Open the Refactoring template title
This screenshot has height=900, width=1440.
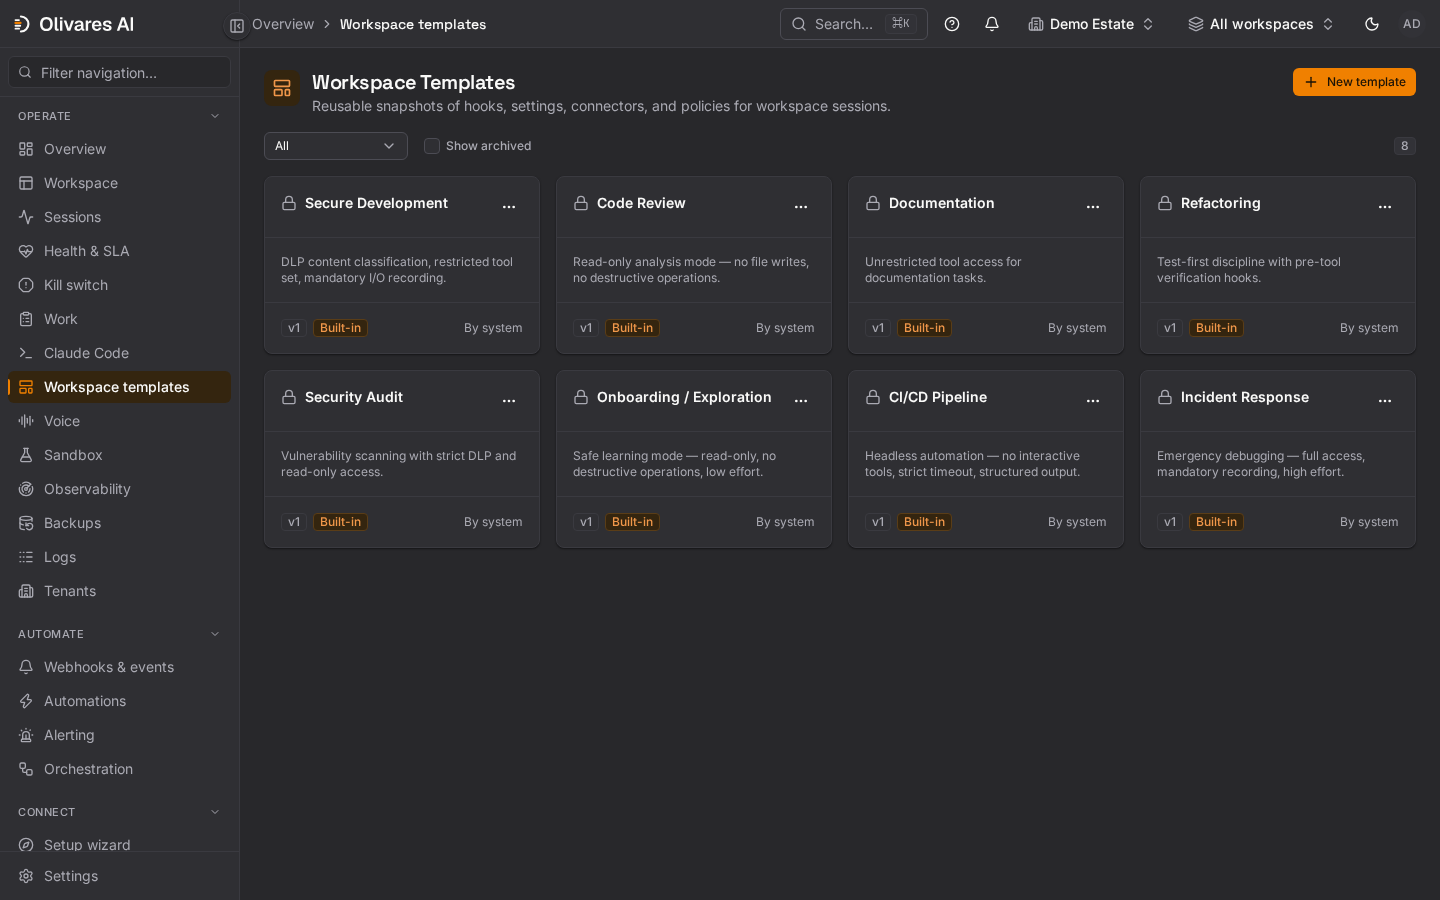click(1220, 203)
